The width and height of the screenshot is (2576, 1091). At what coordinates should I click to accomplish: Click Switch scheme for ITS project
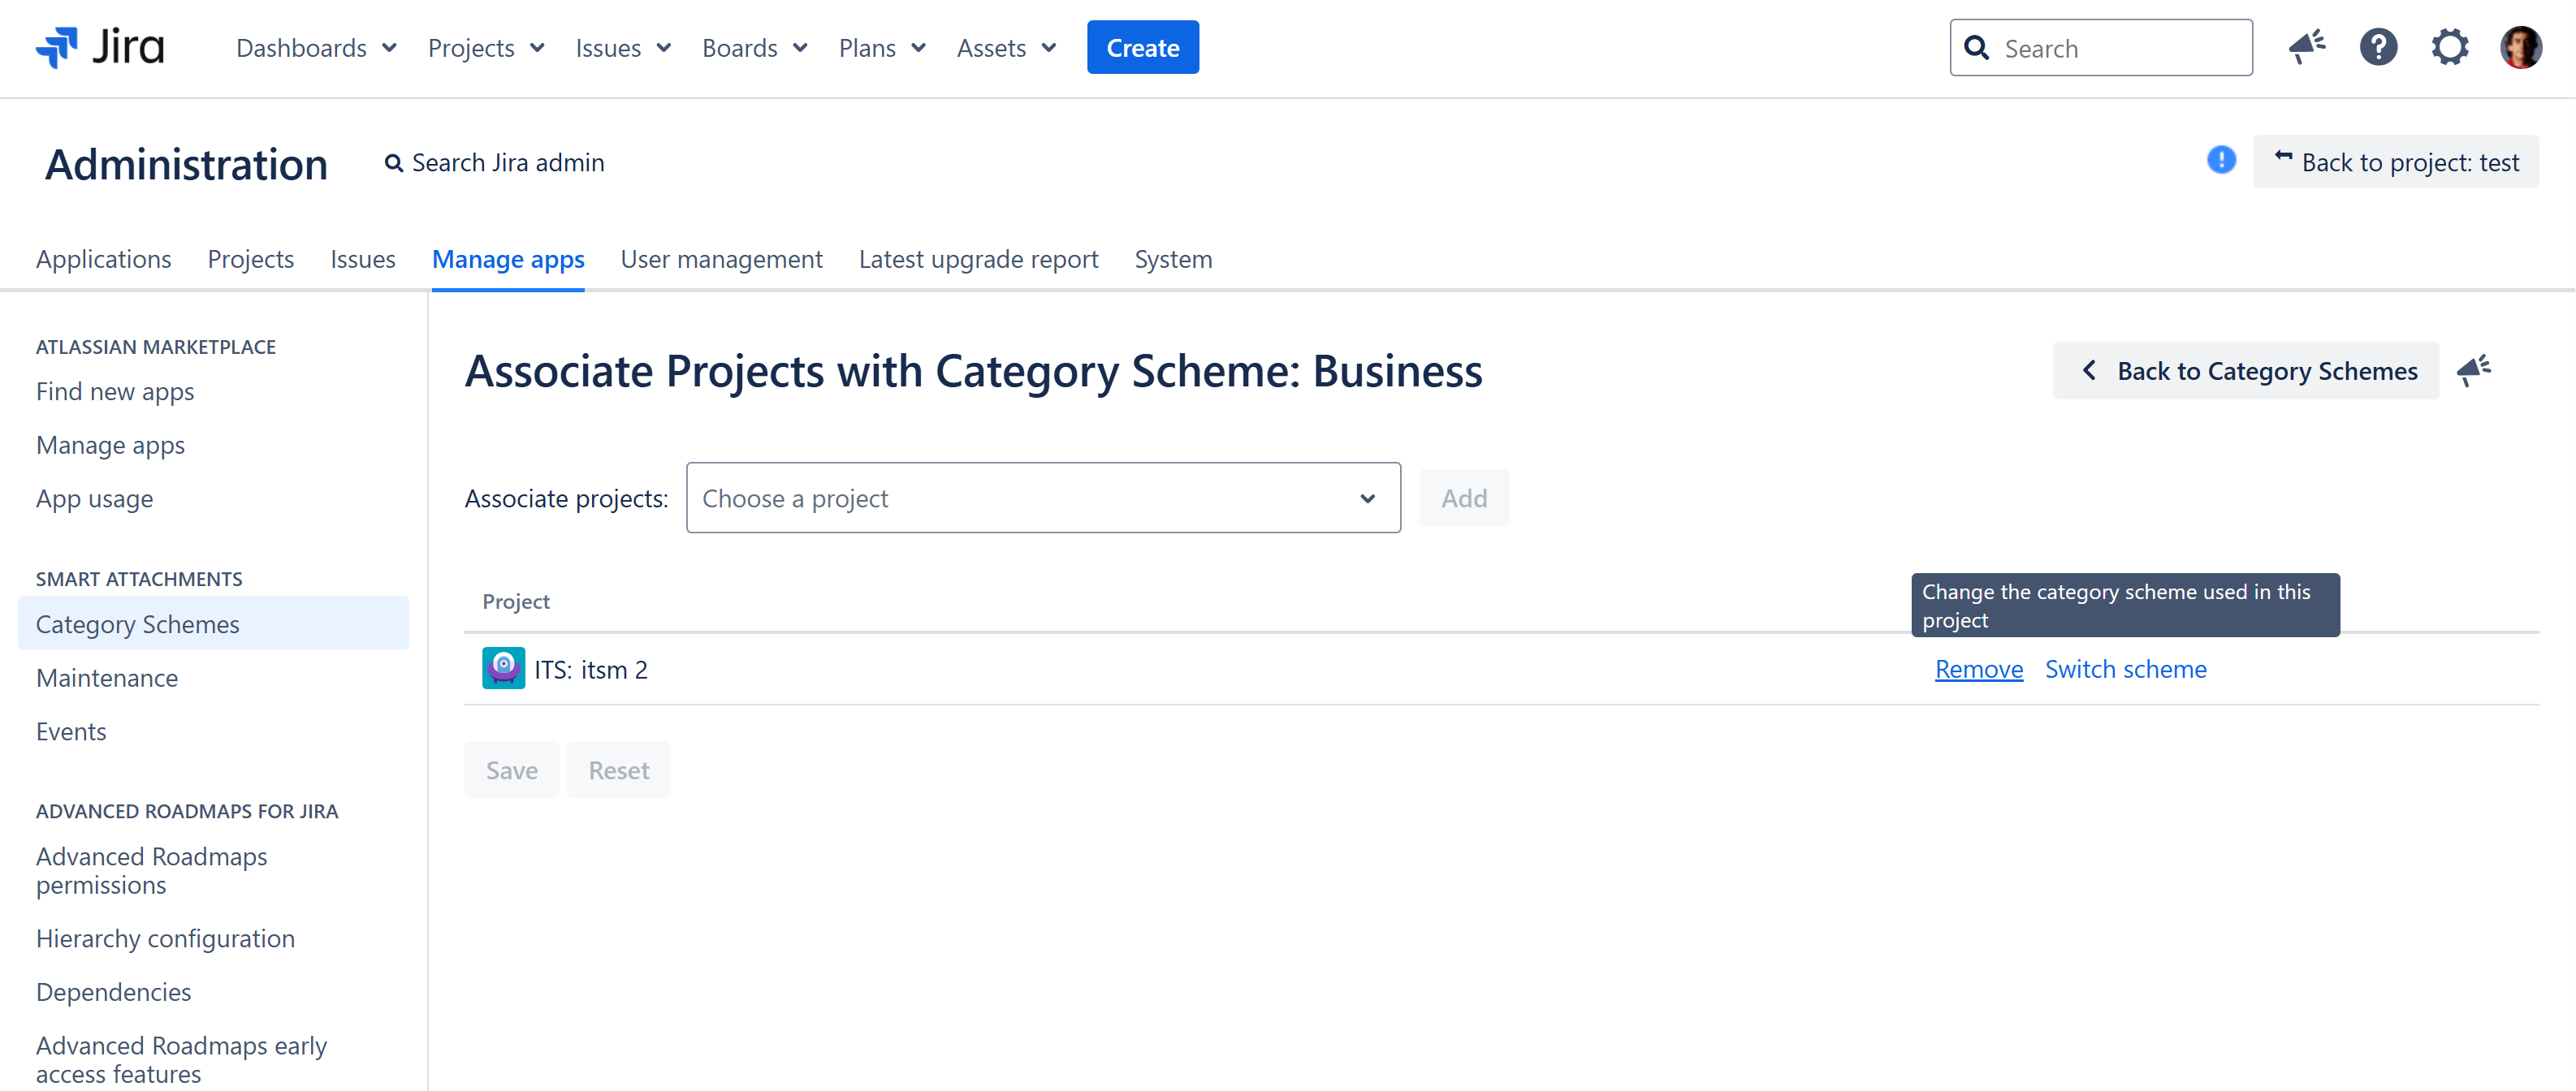point(2125,669)
